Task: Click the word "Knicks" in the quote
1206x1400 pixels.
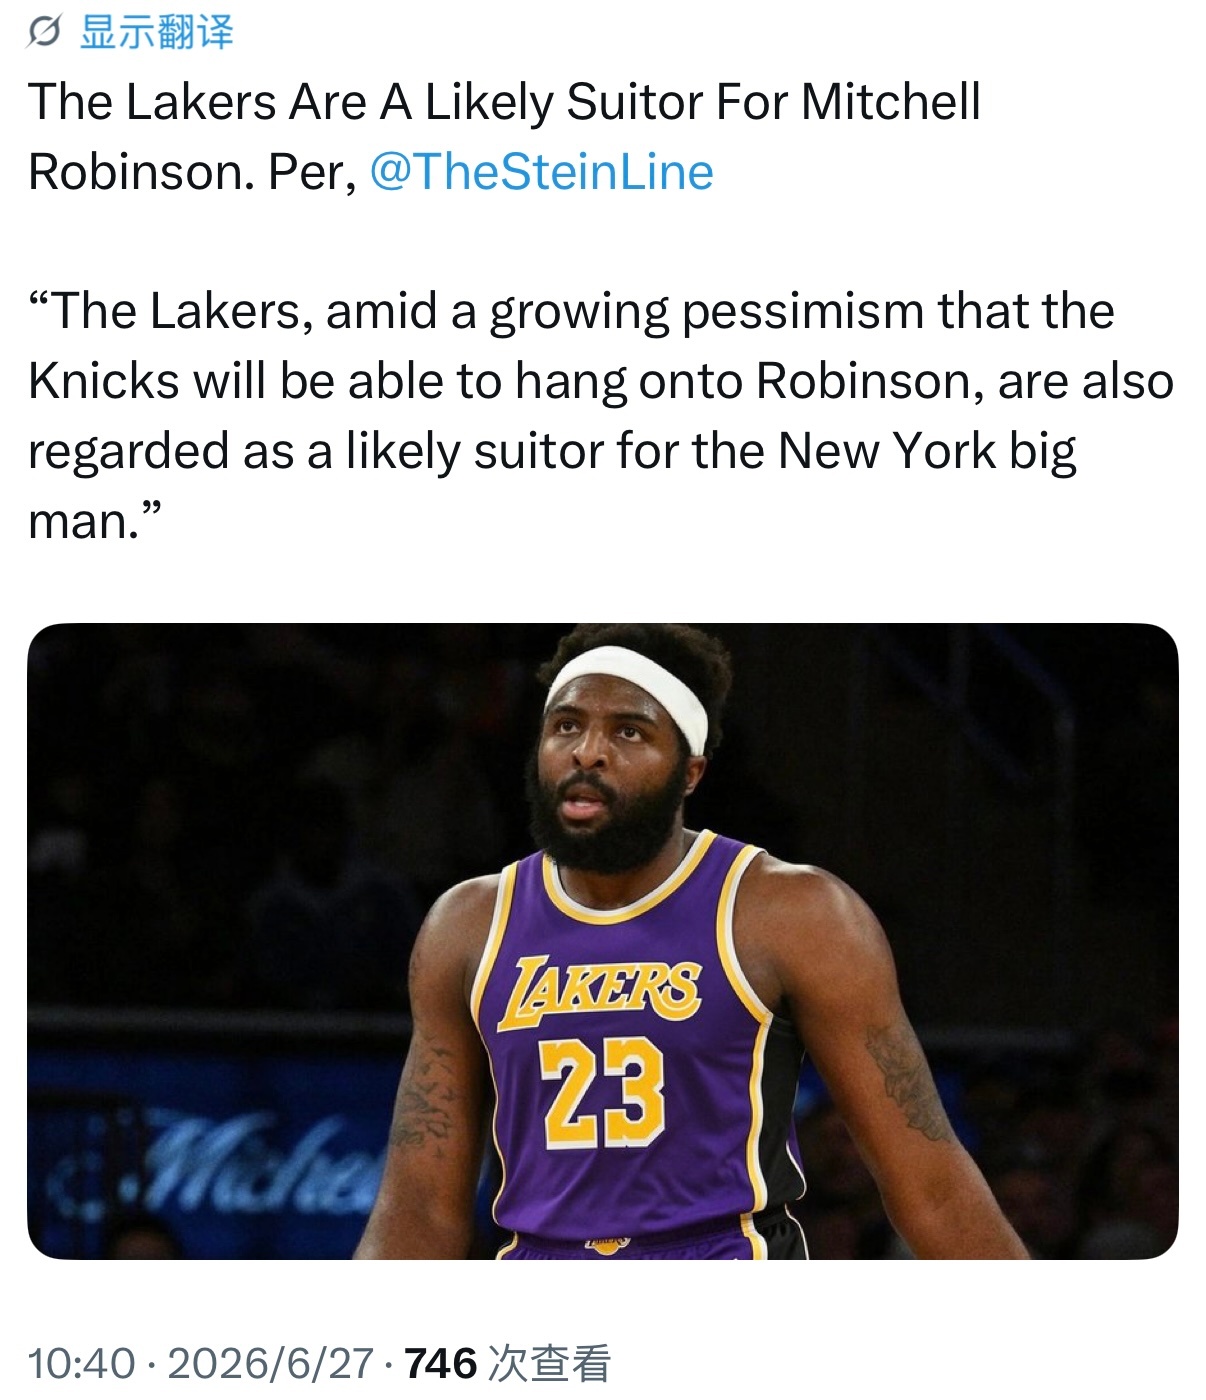Action: pos(104,381)
